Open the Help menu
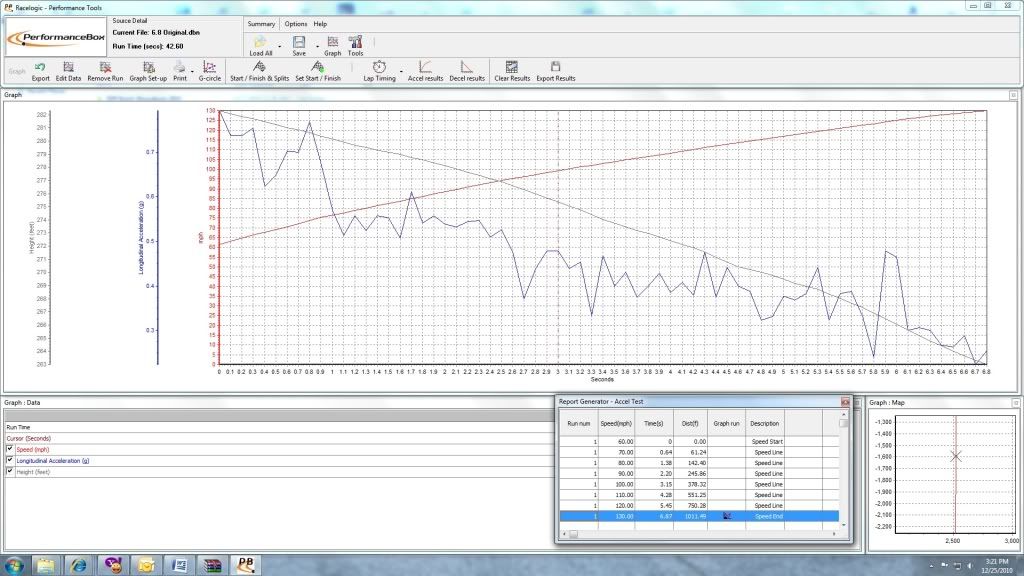 coord(320,24)
